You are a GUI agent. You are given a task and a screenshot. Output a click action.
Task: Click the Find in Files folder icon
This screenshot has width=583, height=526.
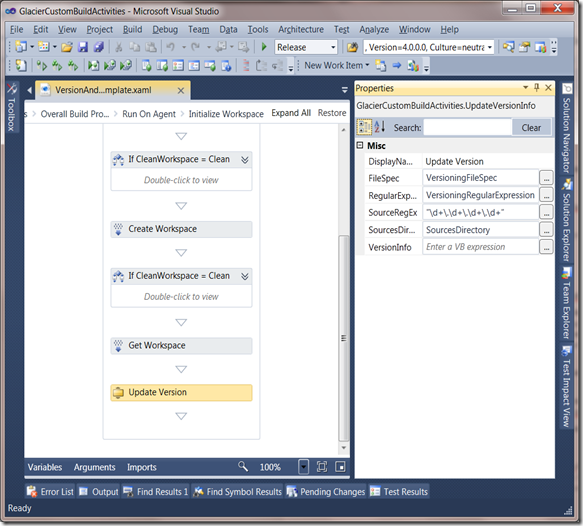tap(352, 47)
